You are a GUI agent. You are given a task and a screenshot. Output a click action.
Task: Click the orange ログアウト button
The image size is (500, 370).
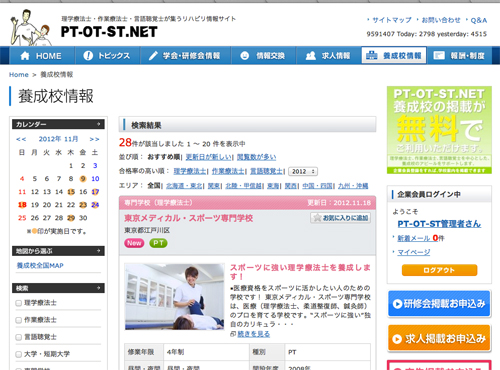439,270
